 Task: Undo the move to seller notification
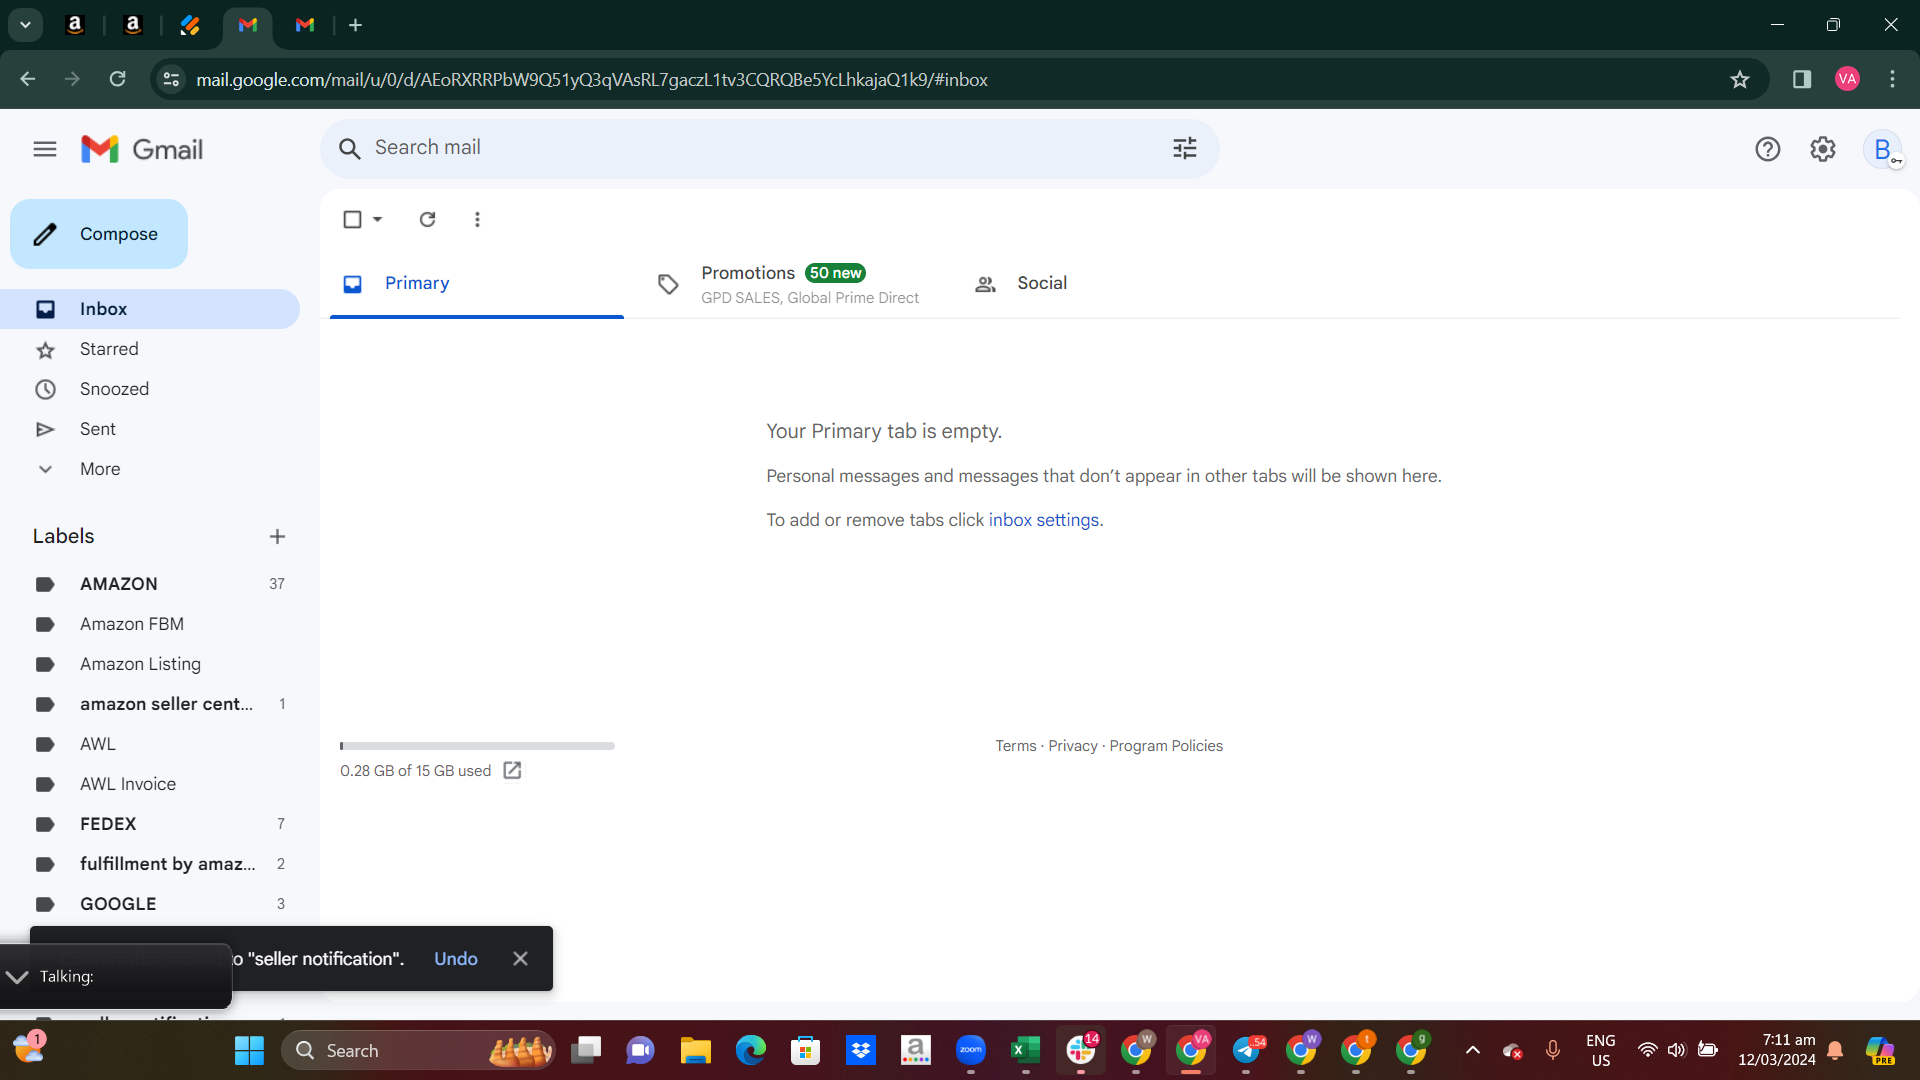tap(456, 958)
